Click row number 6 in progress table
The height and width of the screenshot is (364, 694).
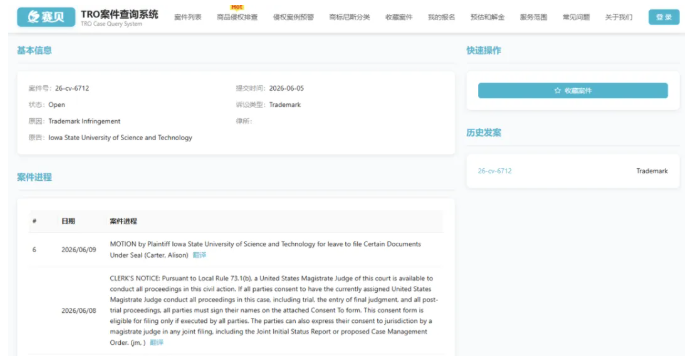[x=34, y=250]
